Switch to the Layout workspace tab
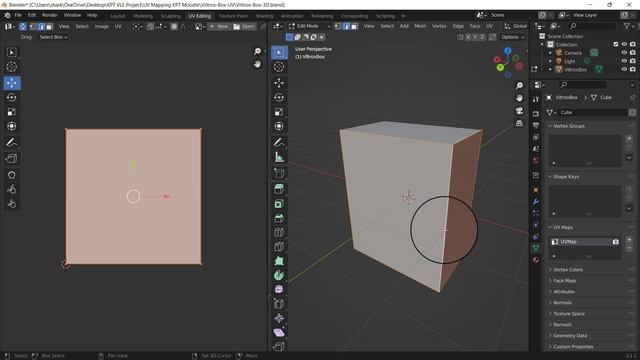Viewport: 640px width, 360px height. click(118, 16)
